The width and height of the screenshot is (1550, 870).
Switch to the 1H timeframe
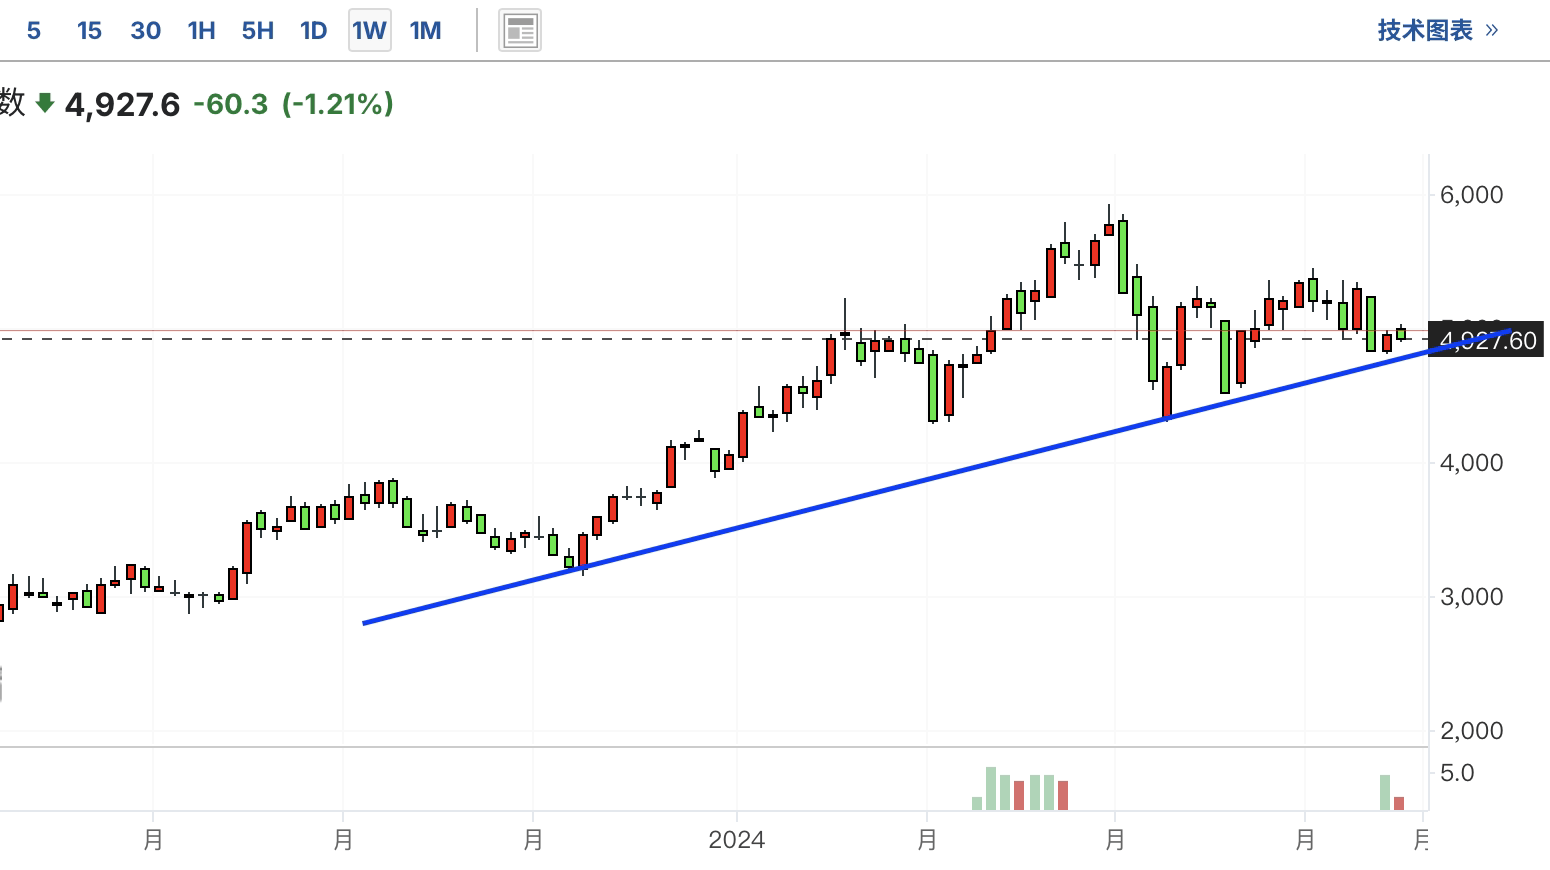[201, 30]
